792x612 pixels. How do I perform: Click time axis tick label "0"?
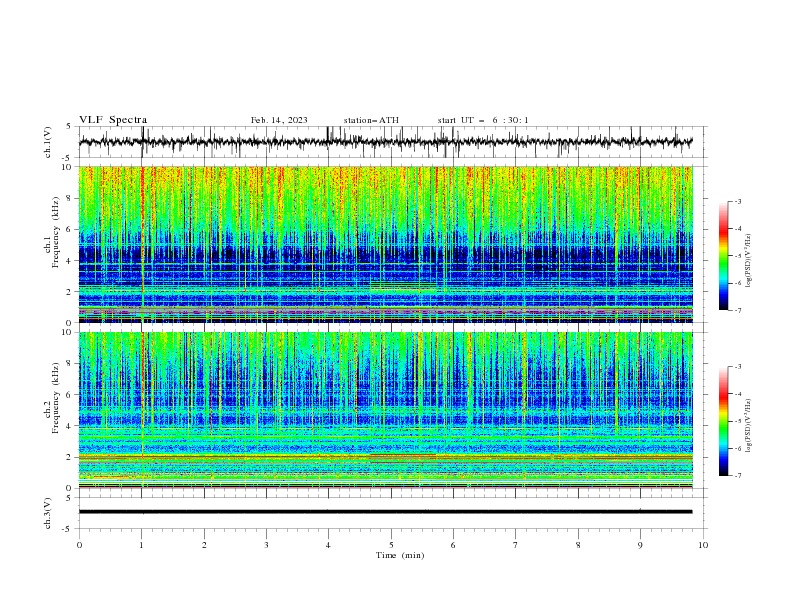click(79, 545)
